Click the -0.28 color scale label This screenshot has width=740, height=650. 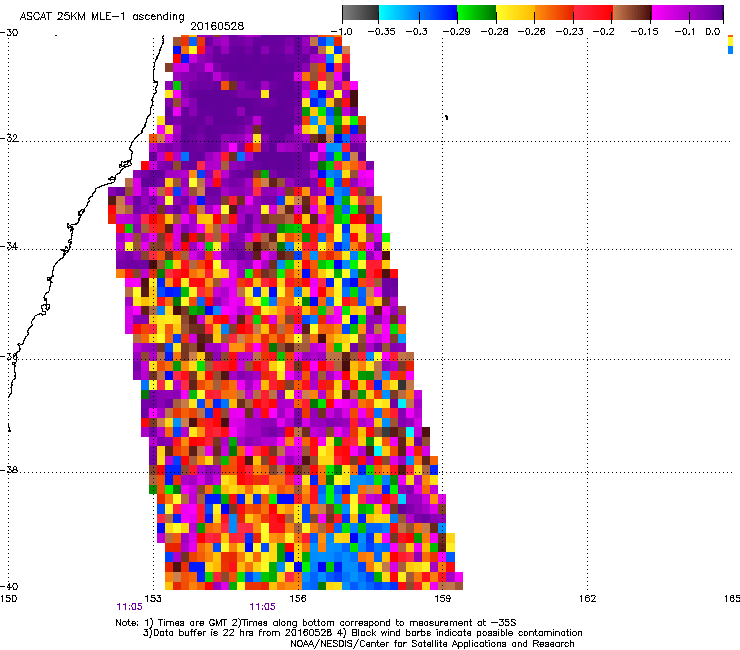494,32
